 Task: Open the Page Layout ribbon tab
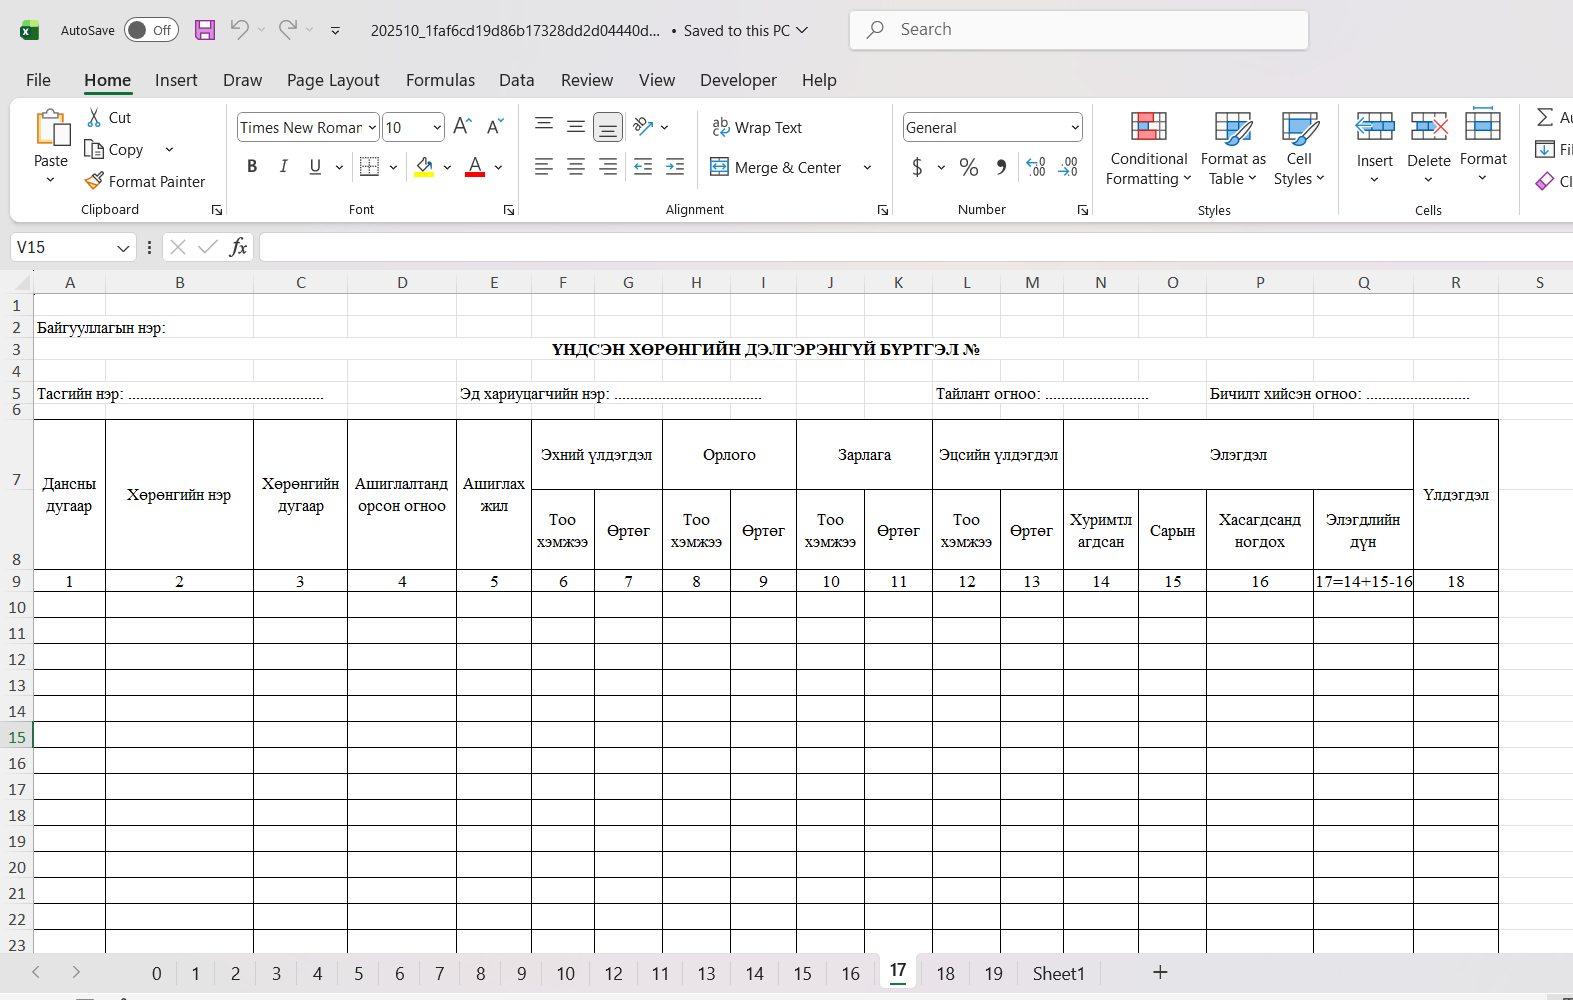click(x=332, y=80)
